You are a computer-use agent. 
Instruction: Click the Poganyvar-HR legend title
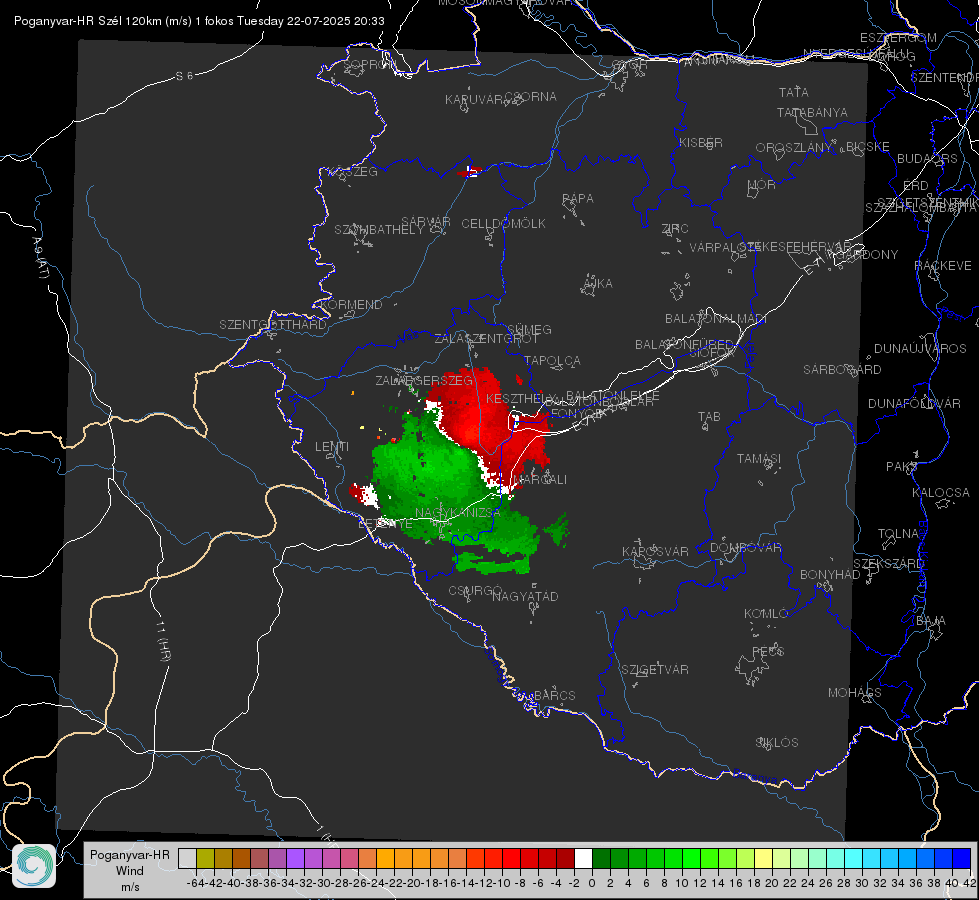coord(130,854)
